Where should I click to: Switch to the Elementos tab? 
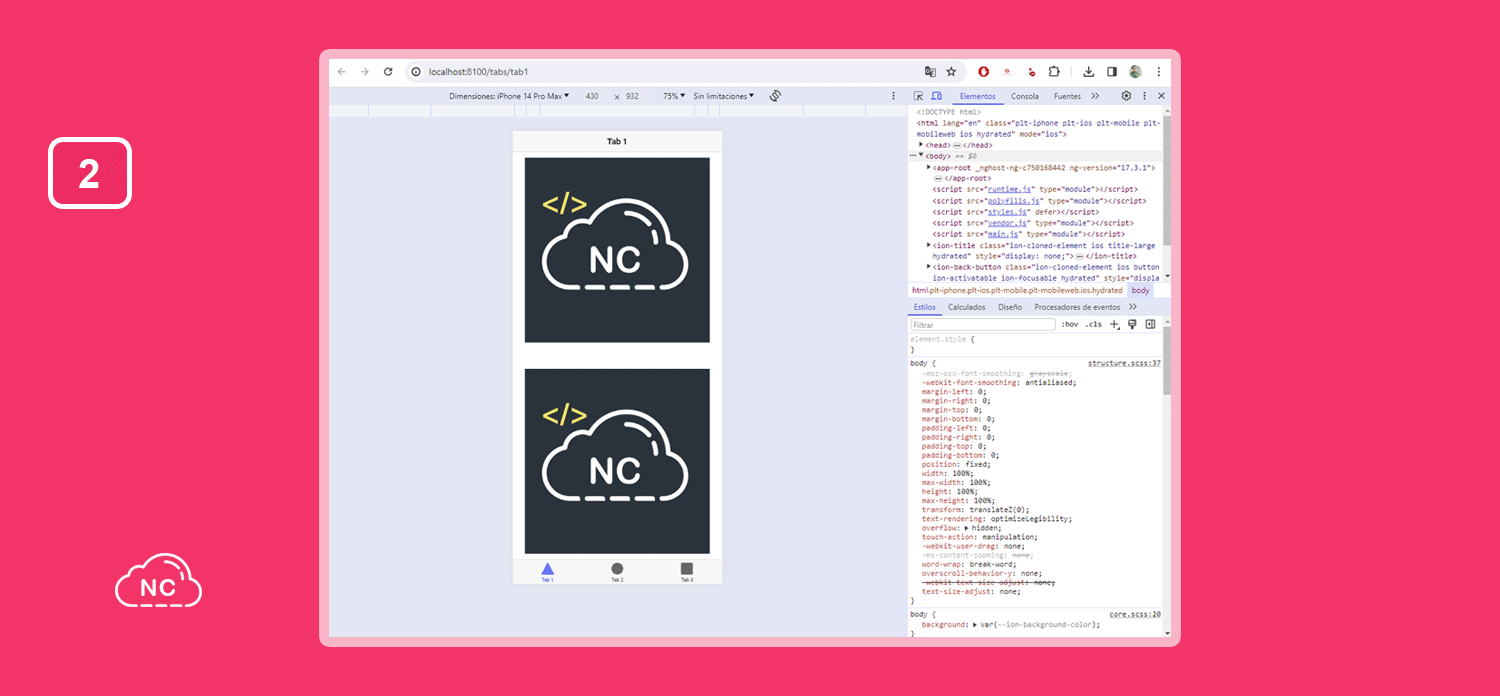pyautogui.click(x=978, y=96)
